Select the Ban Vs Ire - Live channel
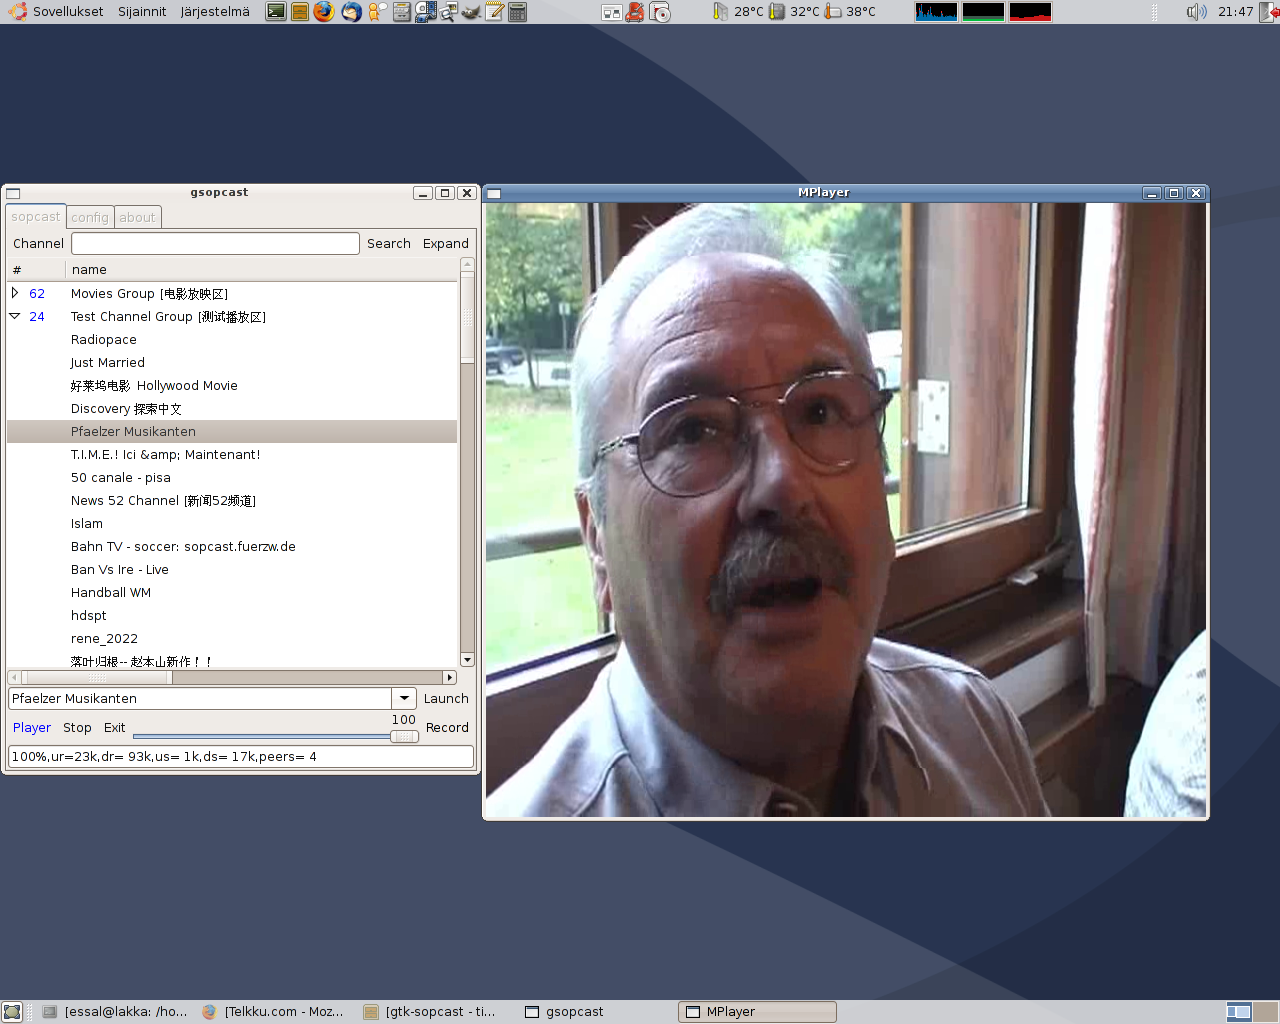1280x1024 pixels. [232, 570]
